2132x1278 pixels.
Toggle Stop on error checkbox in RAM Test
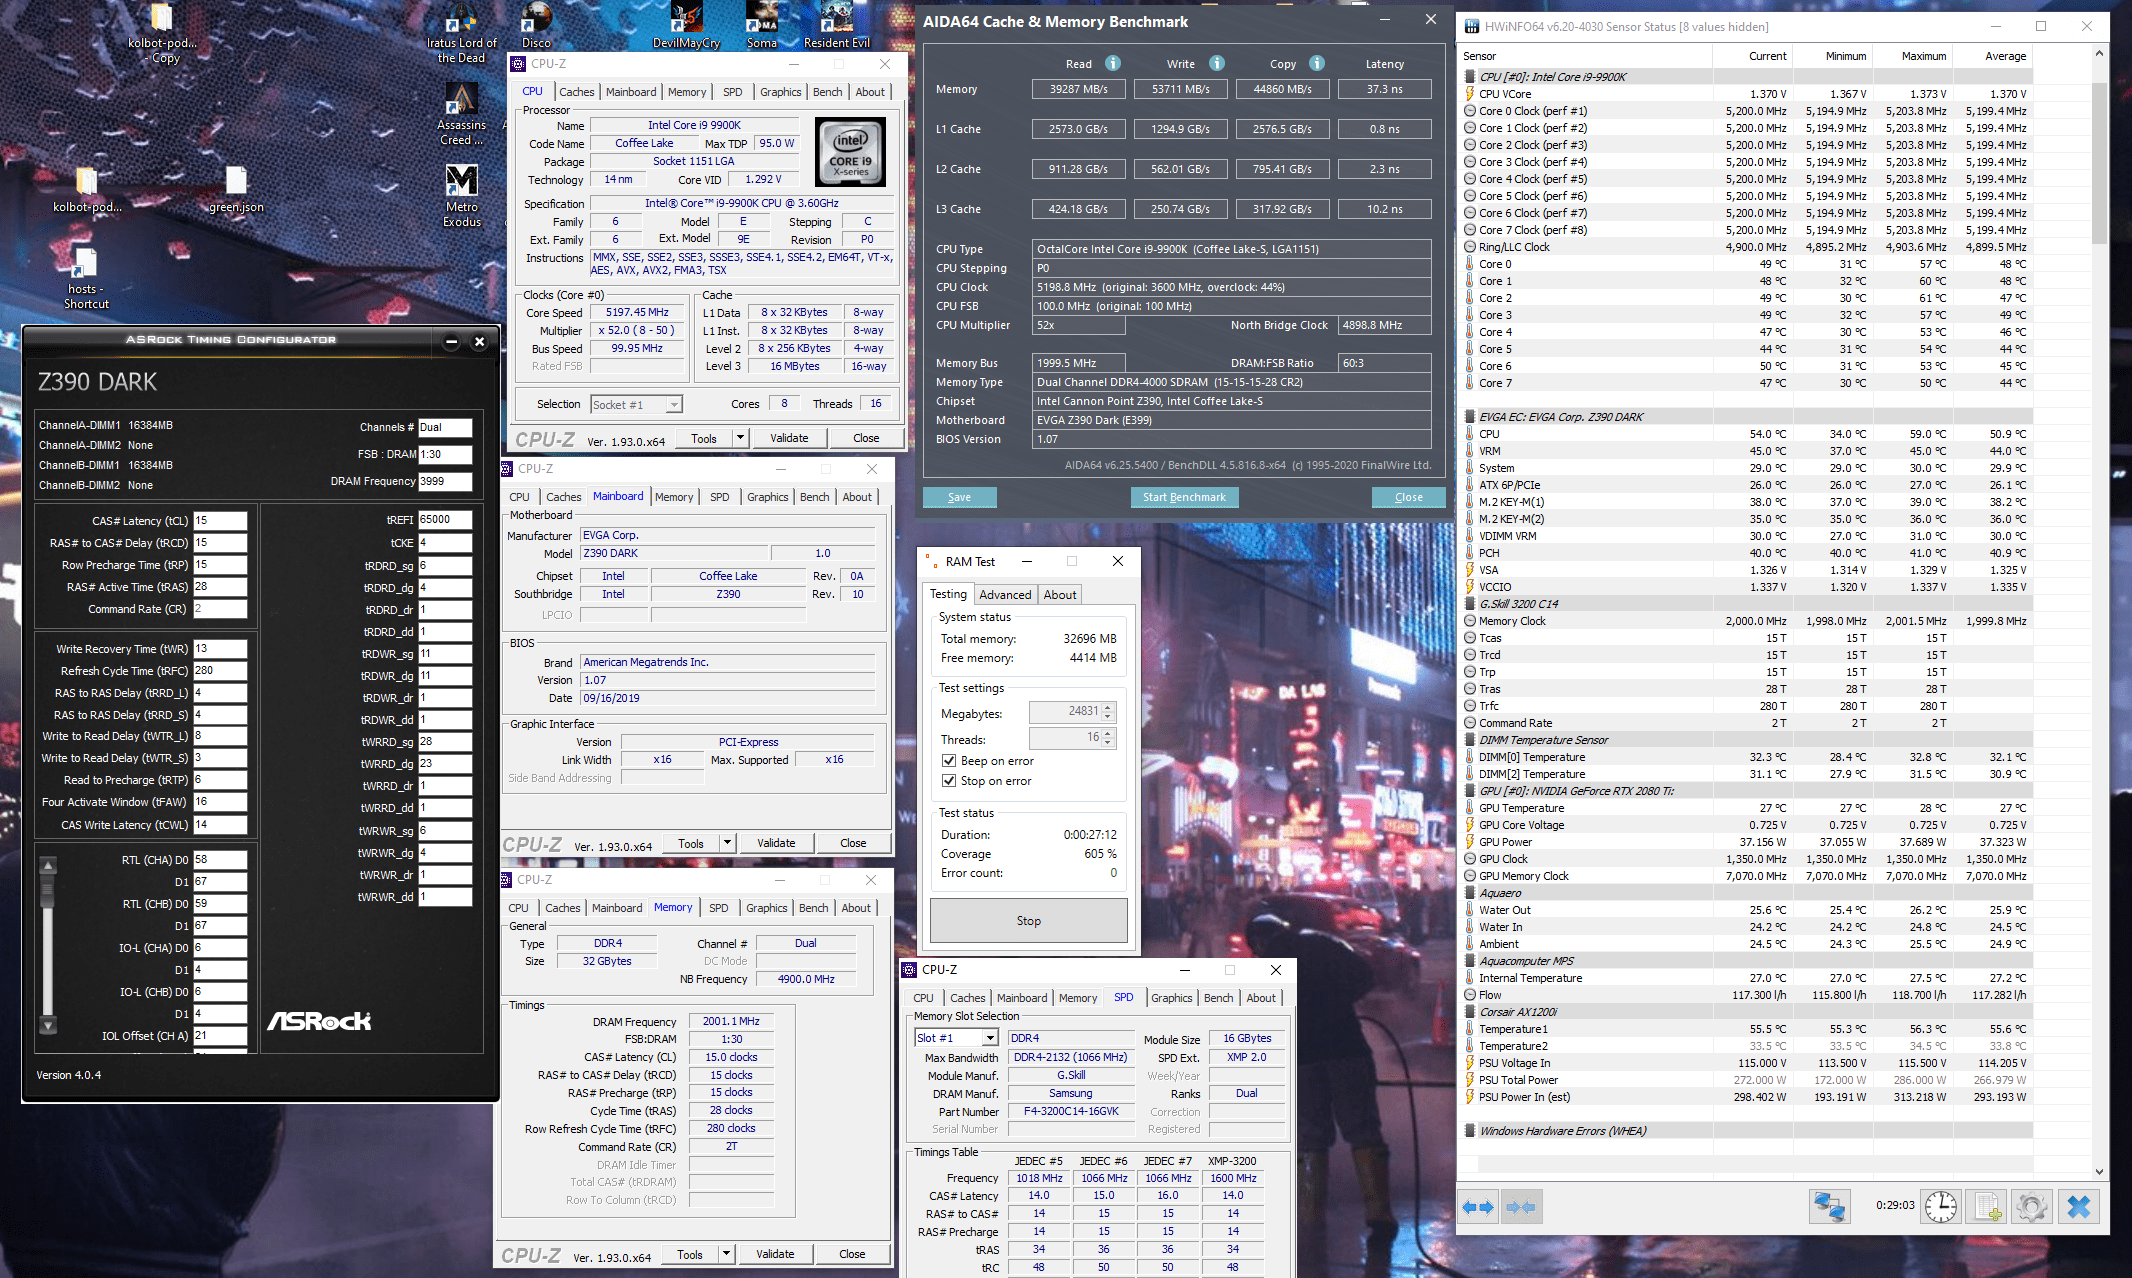(949, 781)
